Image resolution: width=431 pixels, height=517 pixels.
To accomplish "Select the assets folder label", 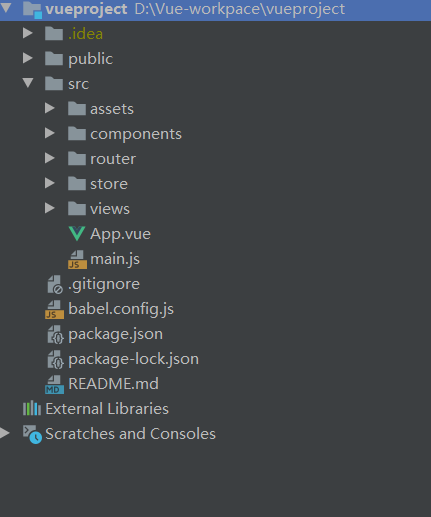I will pyautogui.click(x=112, y=109).
